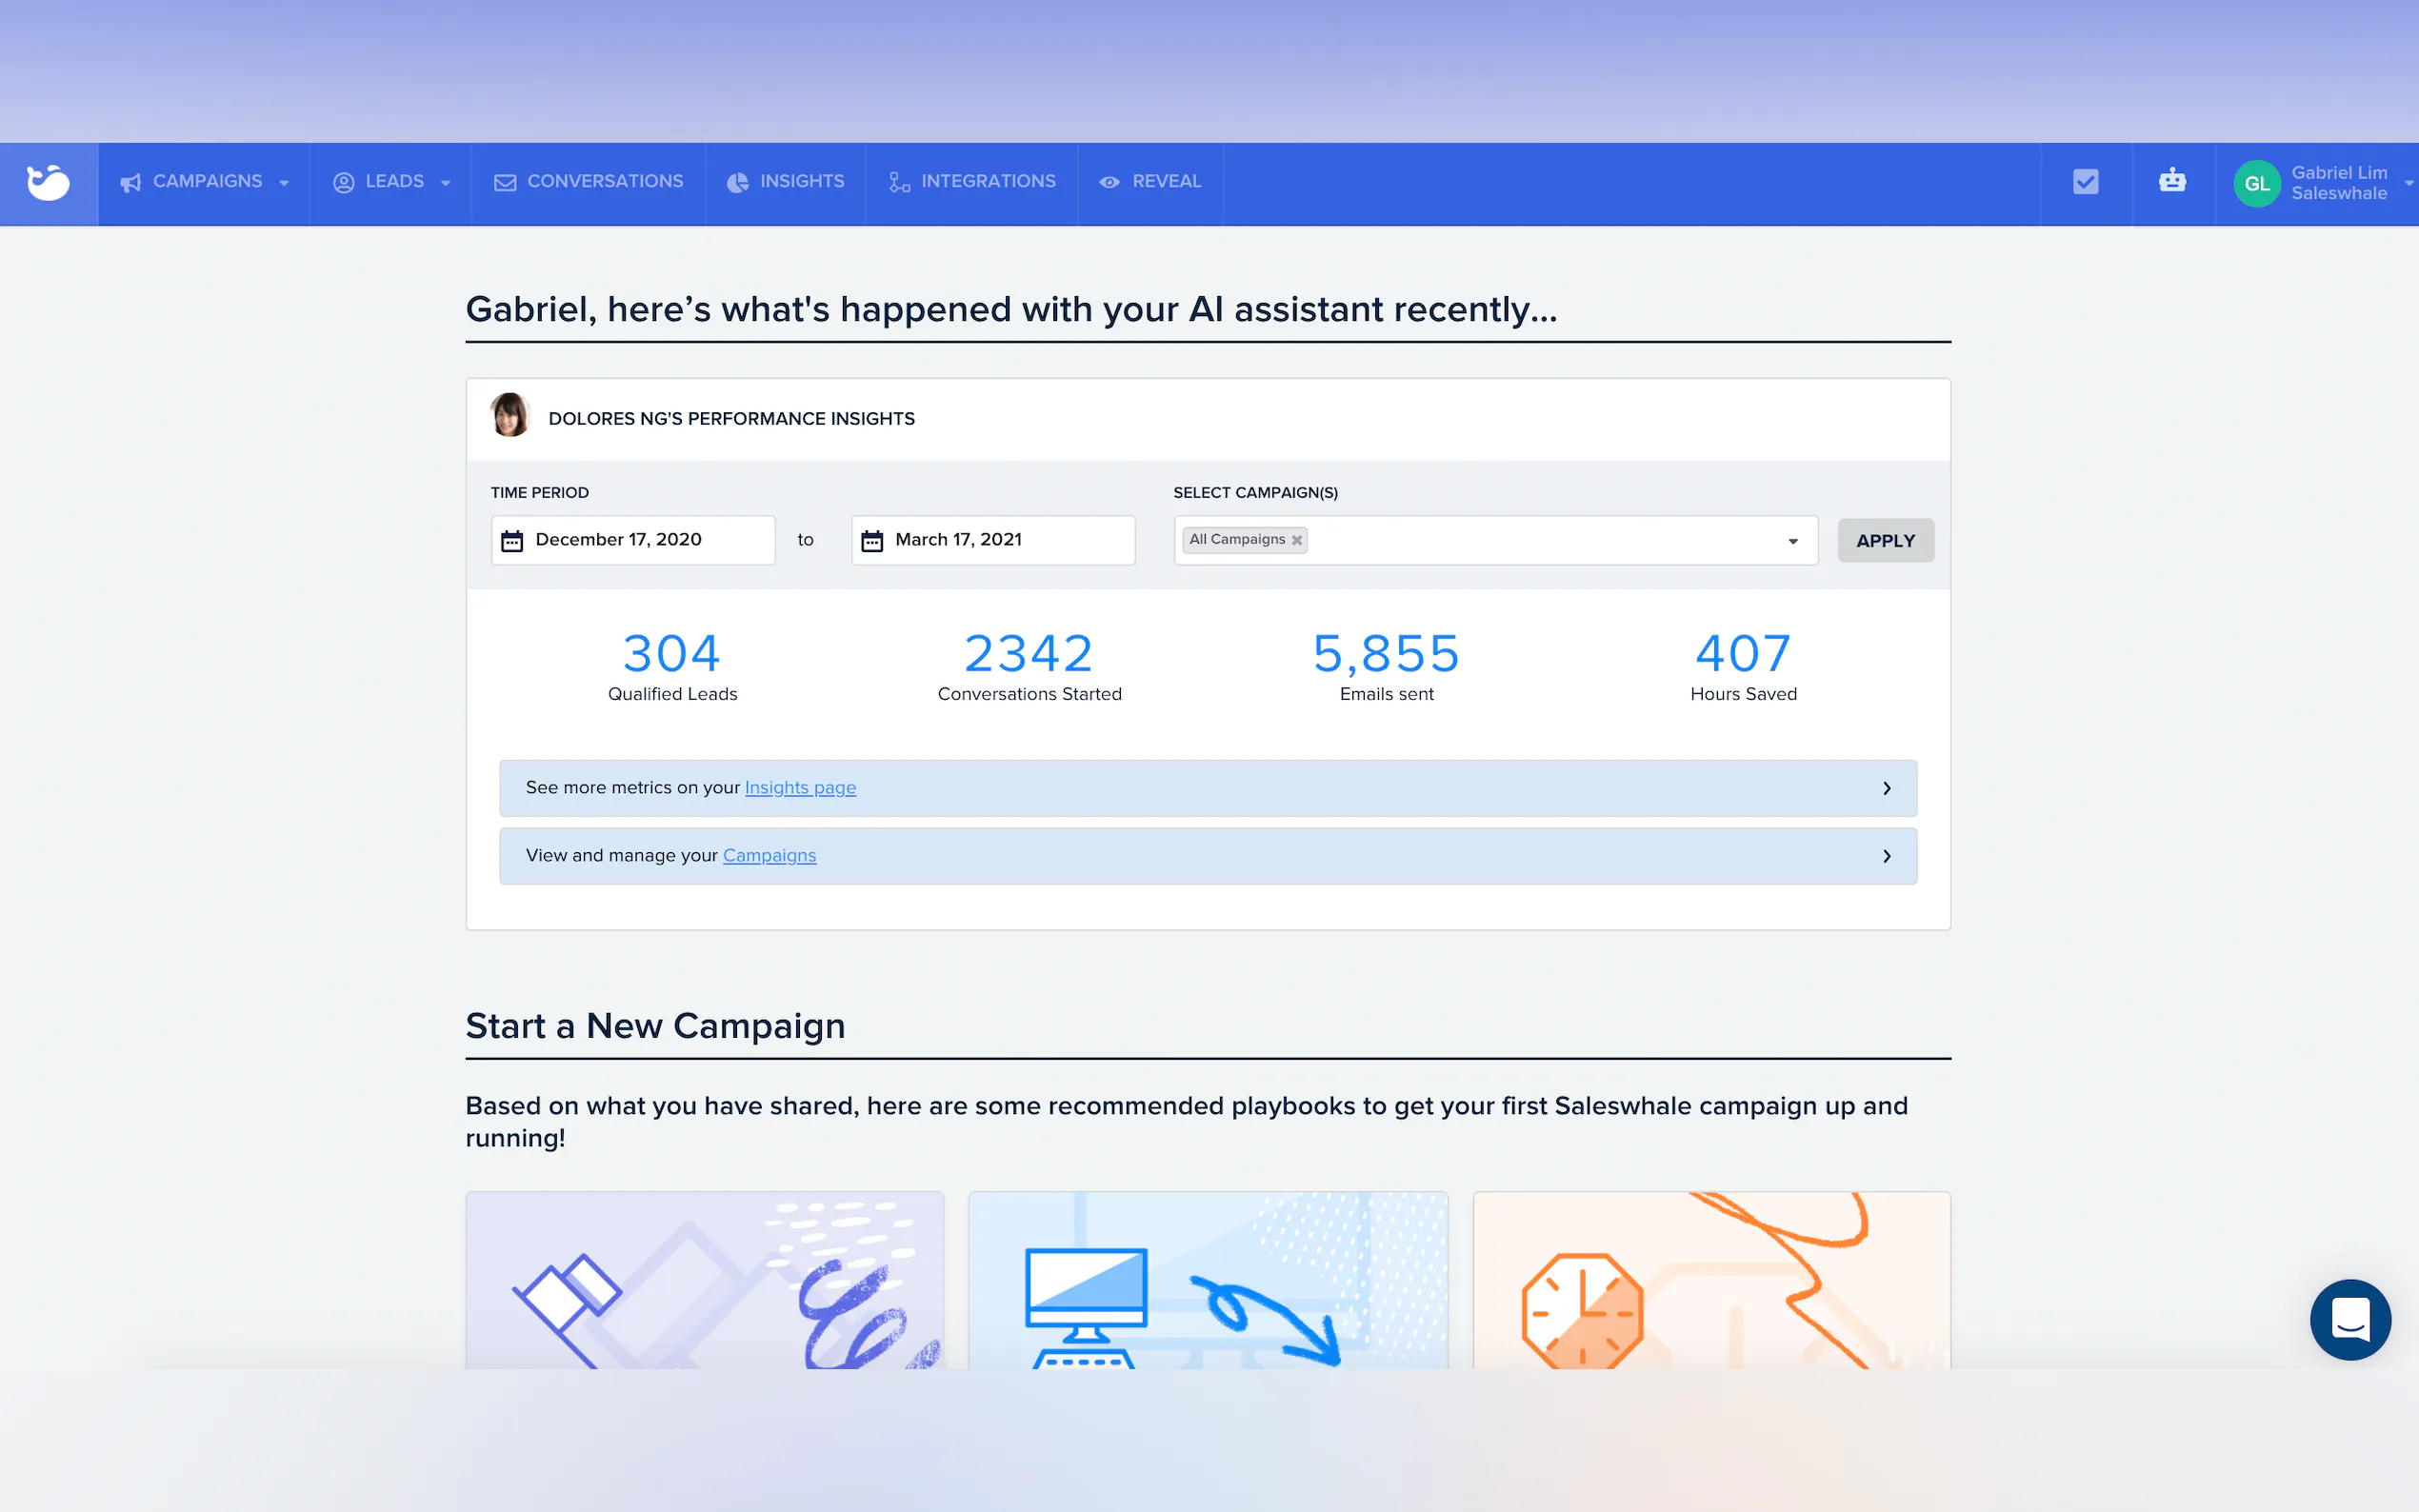This screenshot has height=1512, width=2419.
Task: Follow the Insights page link
Action: pos(800,788)
